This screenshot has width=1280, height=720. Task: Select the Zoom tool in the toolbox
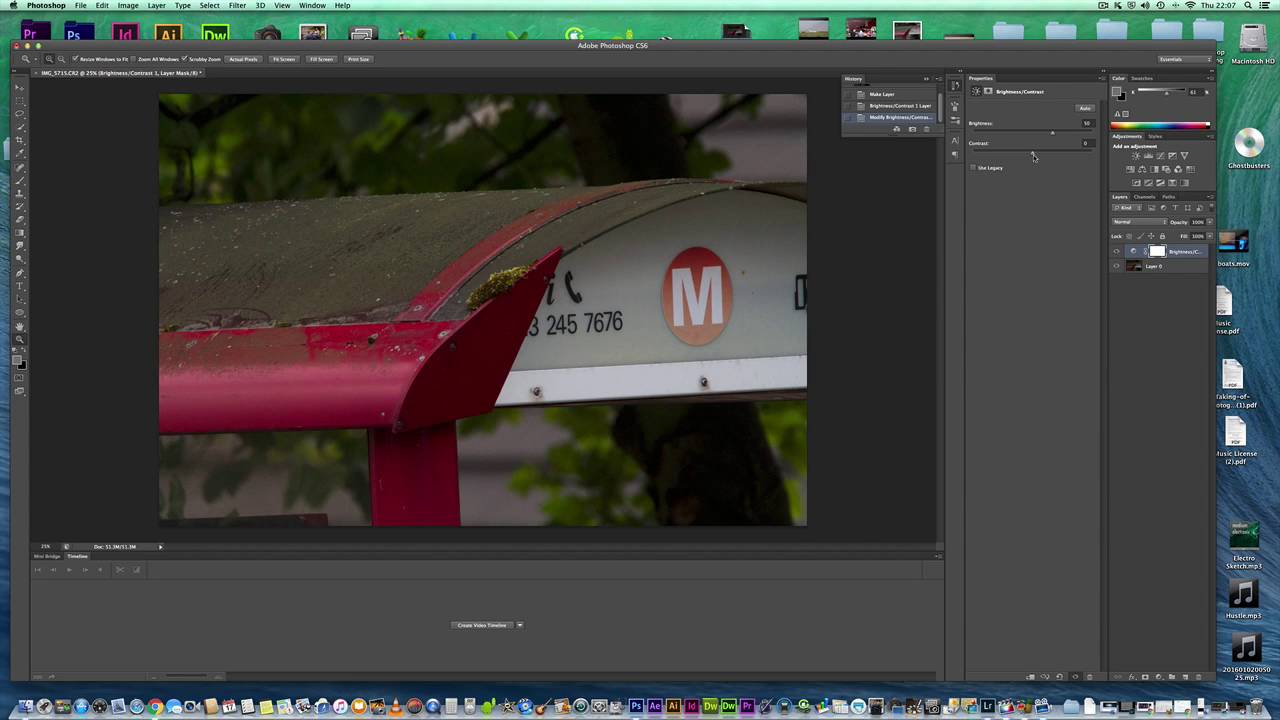coord(19,339)
